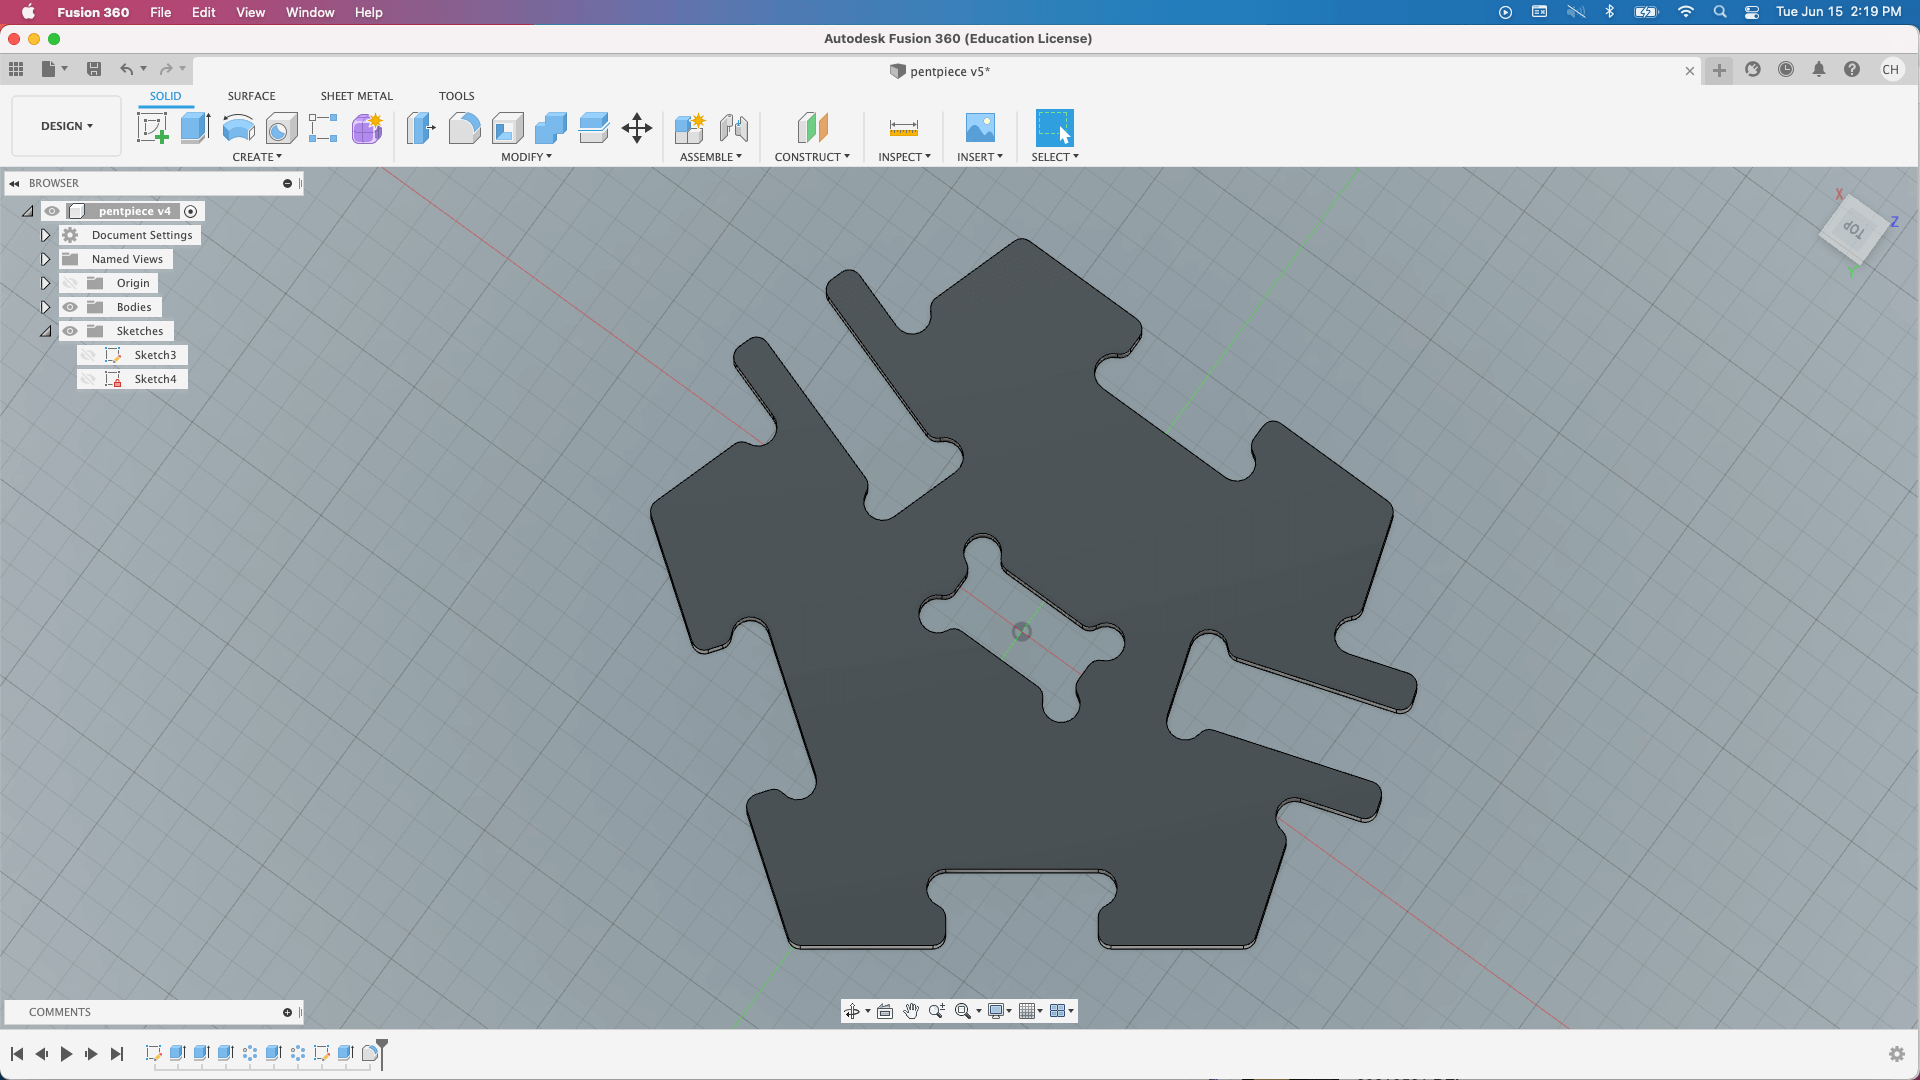Select the Create Sketch tool

pos(152,128)
